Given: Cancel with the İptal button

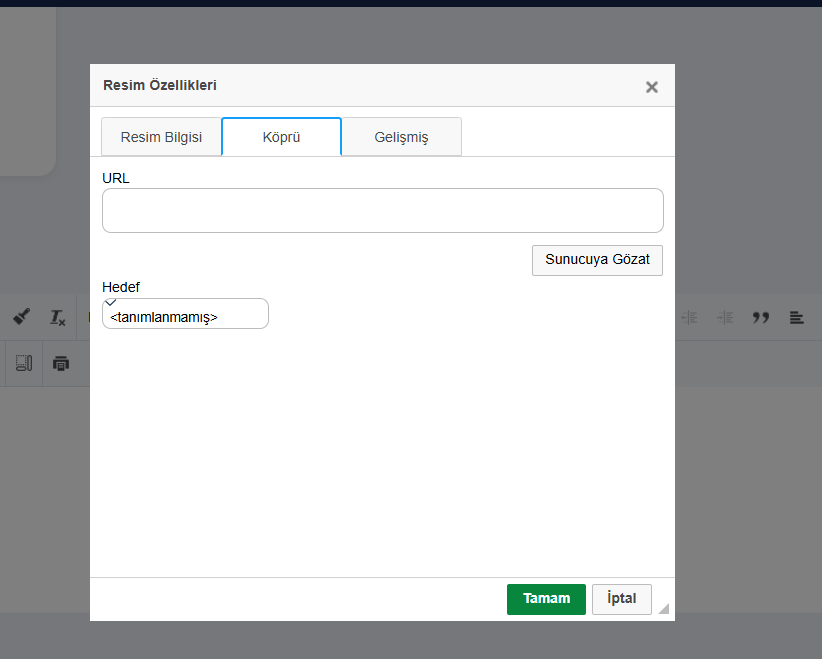Looking at the screenshot, I should click(x=622, y=599).
